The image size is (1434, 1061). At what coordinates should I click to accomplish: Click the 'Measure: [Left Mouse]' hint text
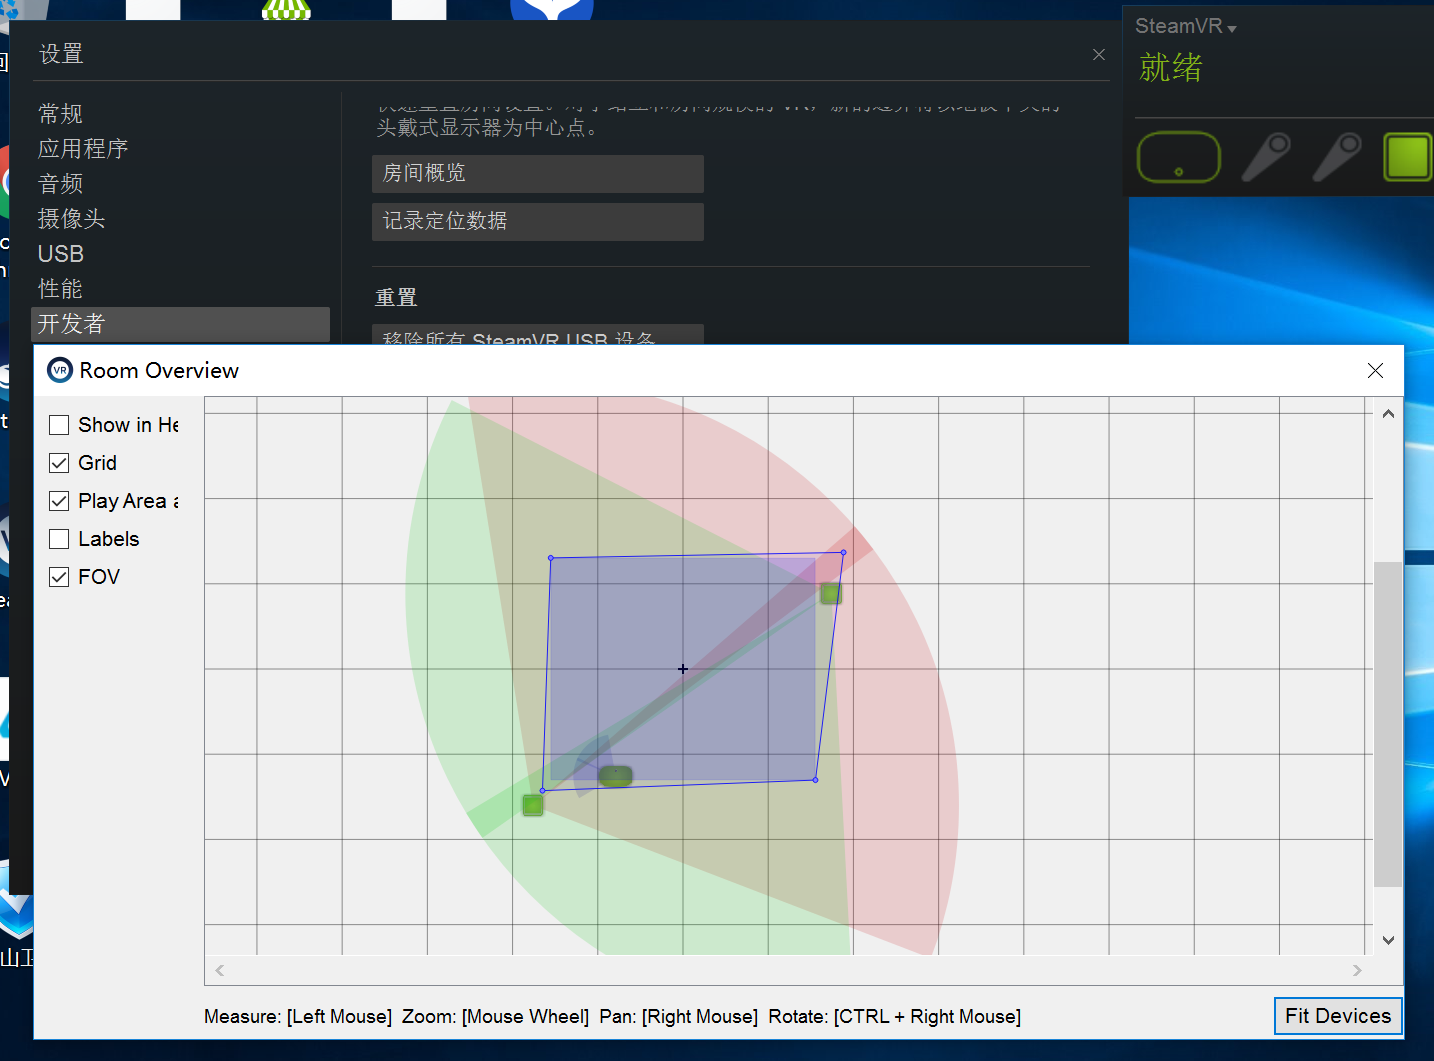coord(298,1017)
